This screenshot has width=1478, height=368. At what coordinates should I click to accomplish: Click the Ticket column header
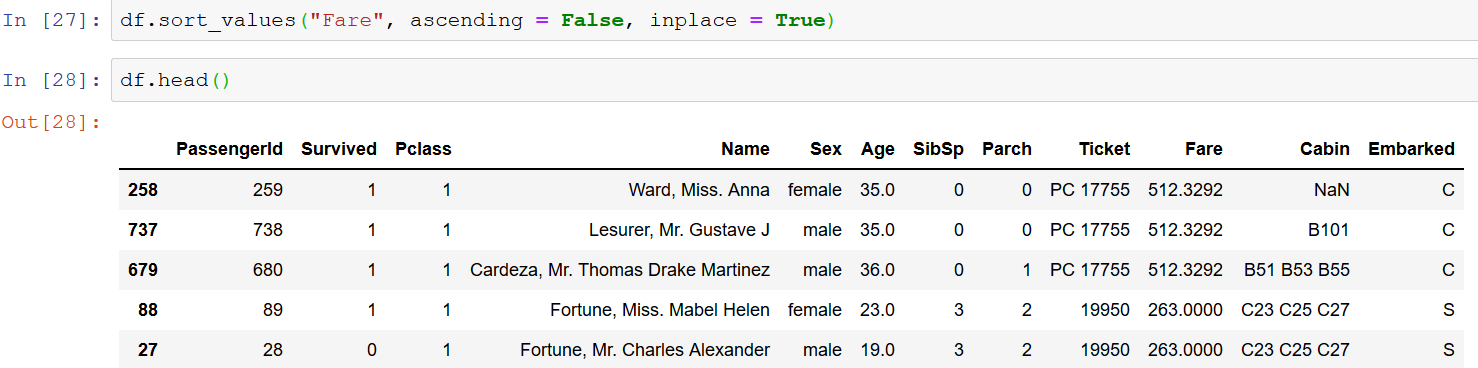tap(1104, 149)
